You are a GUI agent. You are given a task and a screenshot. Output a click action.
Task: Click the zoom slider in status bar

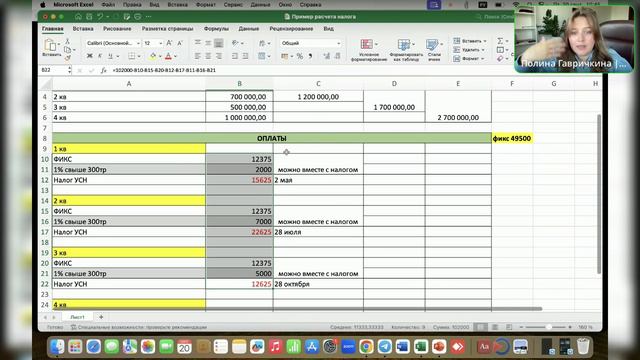(546, 327)
